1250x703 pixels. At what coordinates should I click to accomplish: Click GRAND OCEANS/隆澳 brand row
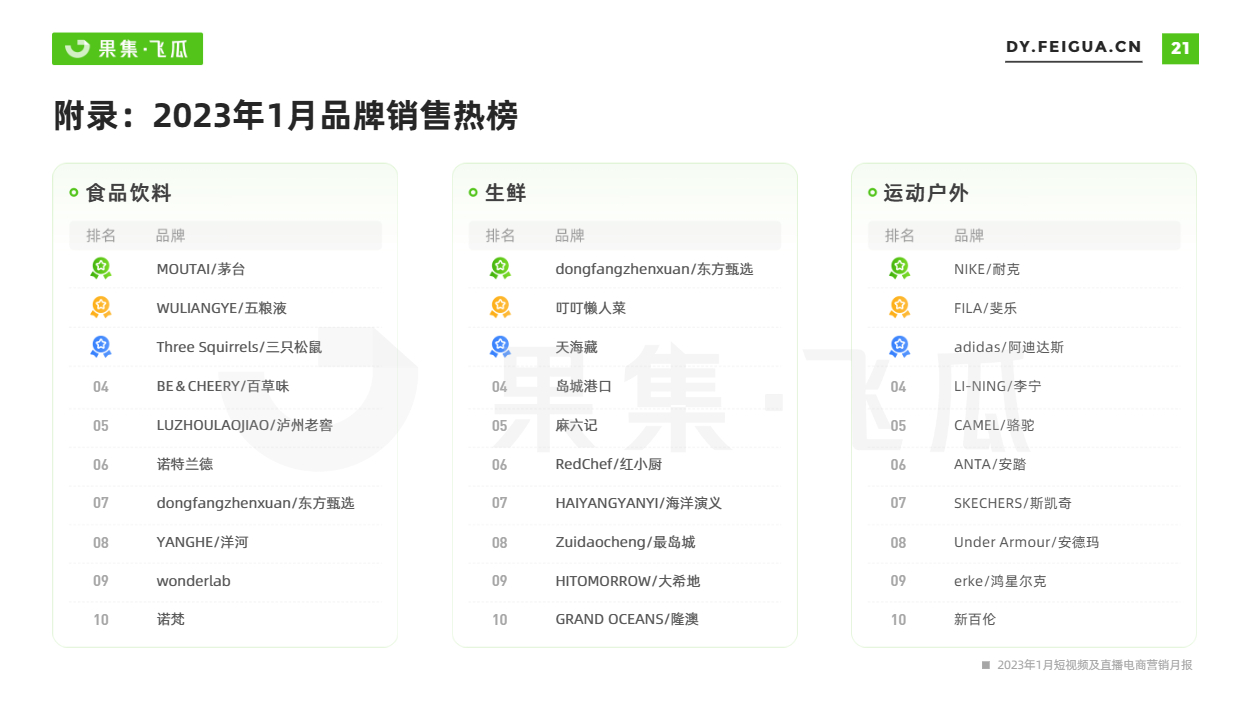coord(625,620)
